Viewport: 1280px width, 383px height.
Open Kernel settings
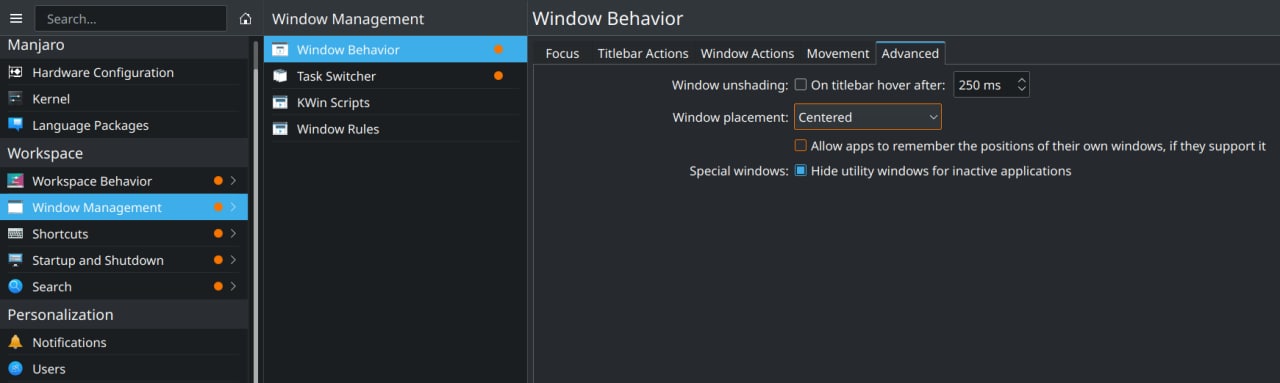[124, 99]
